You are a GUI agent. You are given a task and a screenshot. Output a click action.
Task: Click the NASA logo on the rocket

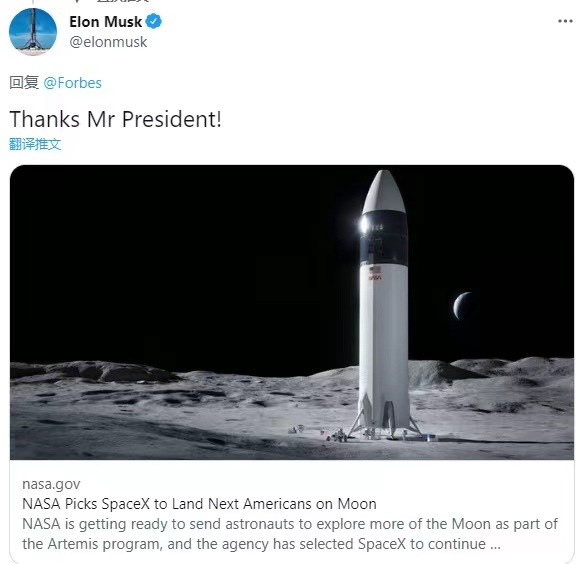[x=375, y=277]
